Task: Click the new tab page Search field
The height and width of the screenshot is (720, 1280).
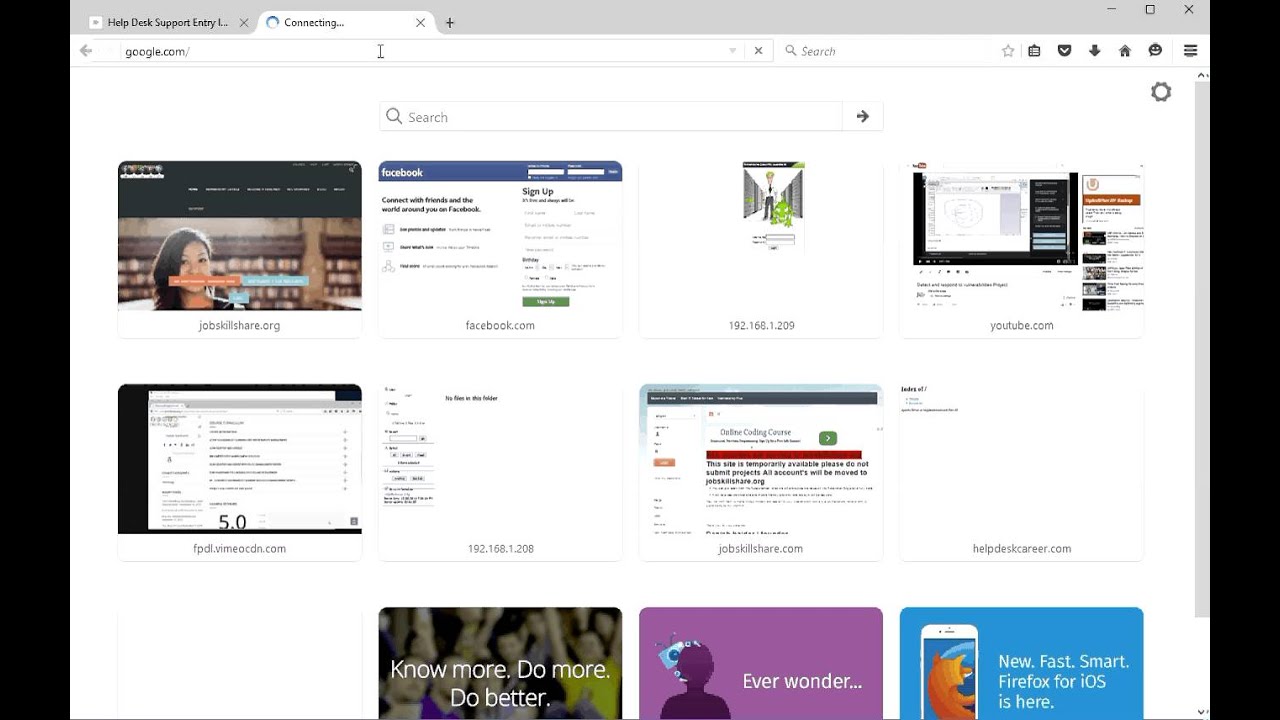Action: [x=611, y=117]
